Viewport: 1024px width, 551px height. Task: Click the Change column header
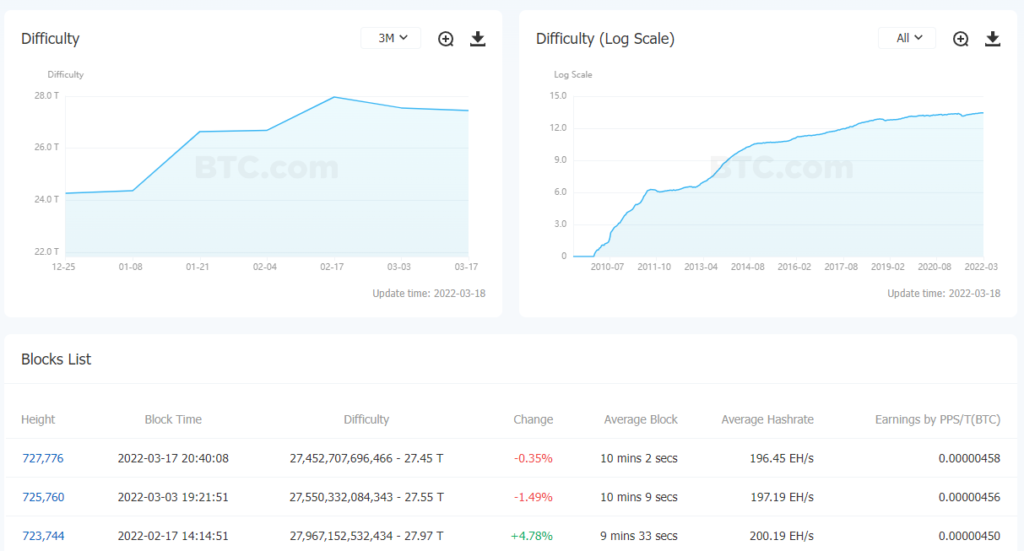pyautogui.click(x=533, y=420)
